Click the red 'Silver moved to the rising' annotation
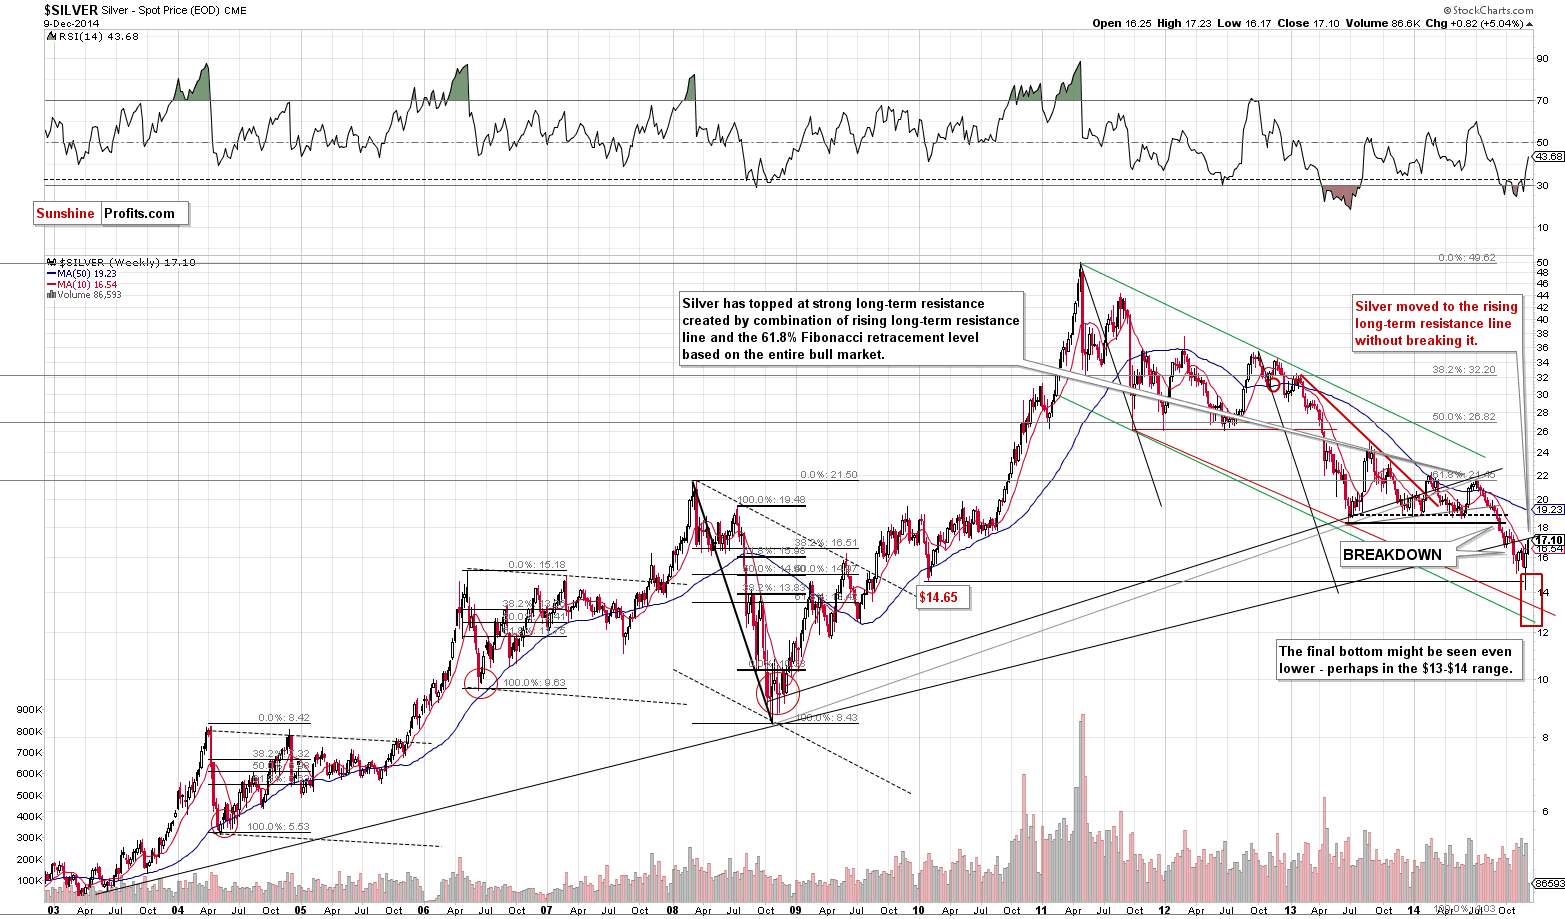 click(x=1436, y=323)
